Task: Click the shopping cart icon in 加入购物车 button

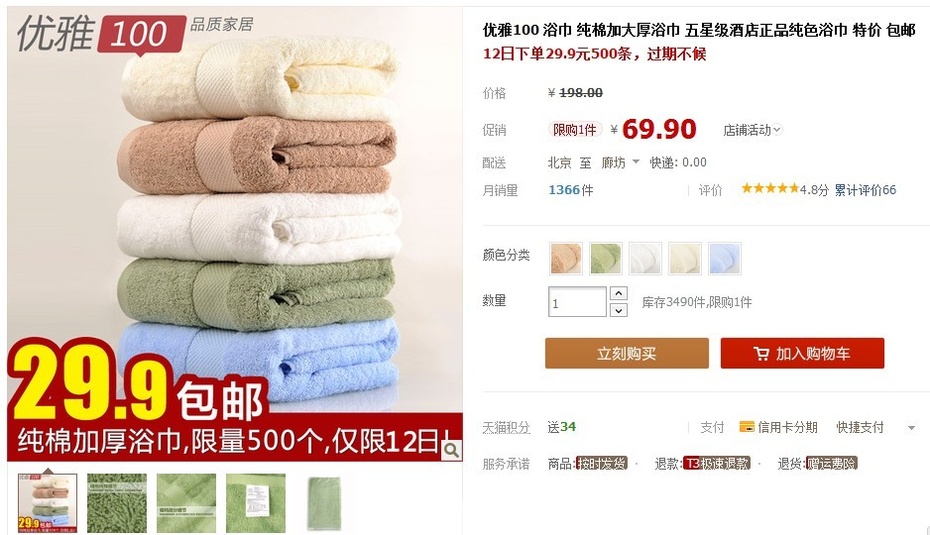Action: (x=761, y=354)
